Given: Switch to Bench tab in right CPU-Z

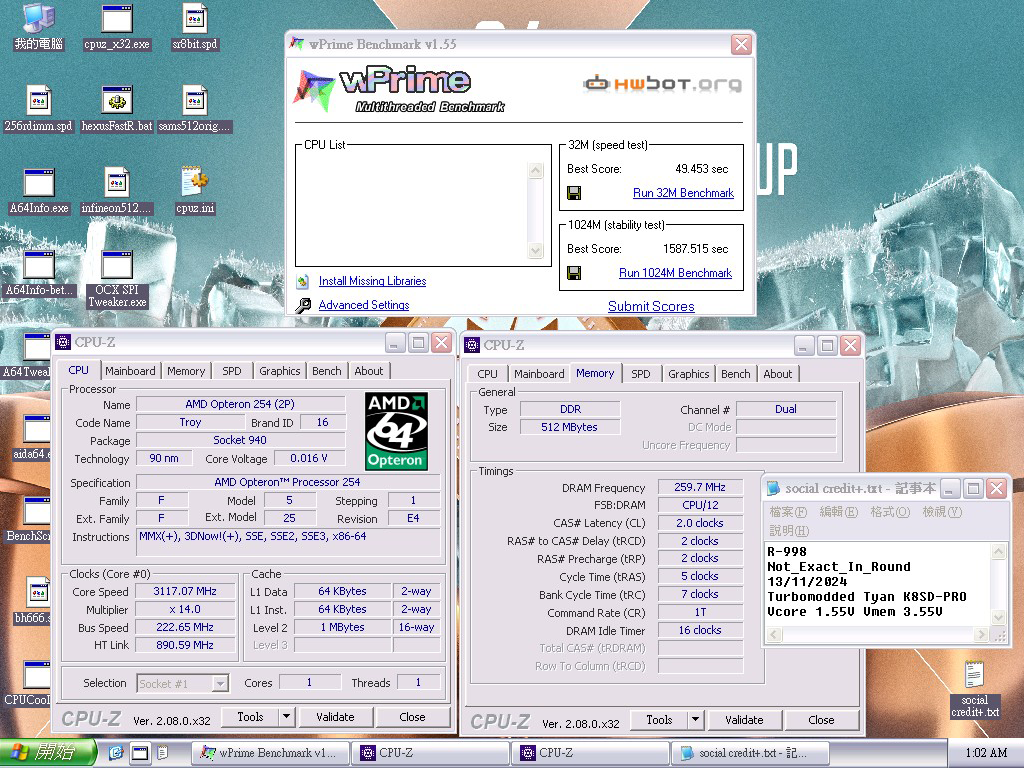Looking at the screenshot, I should [735, 374].
